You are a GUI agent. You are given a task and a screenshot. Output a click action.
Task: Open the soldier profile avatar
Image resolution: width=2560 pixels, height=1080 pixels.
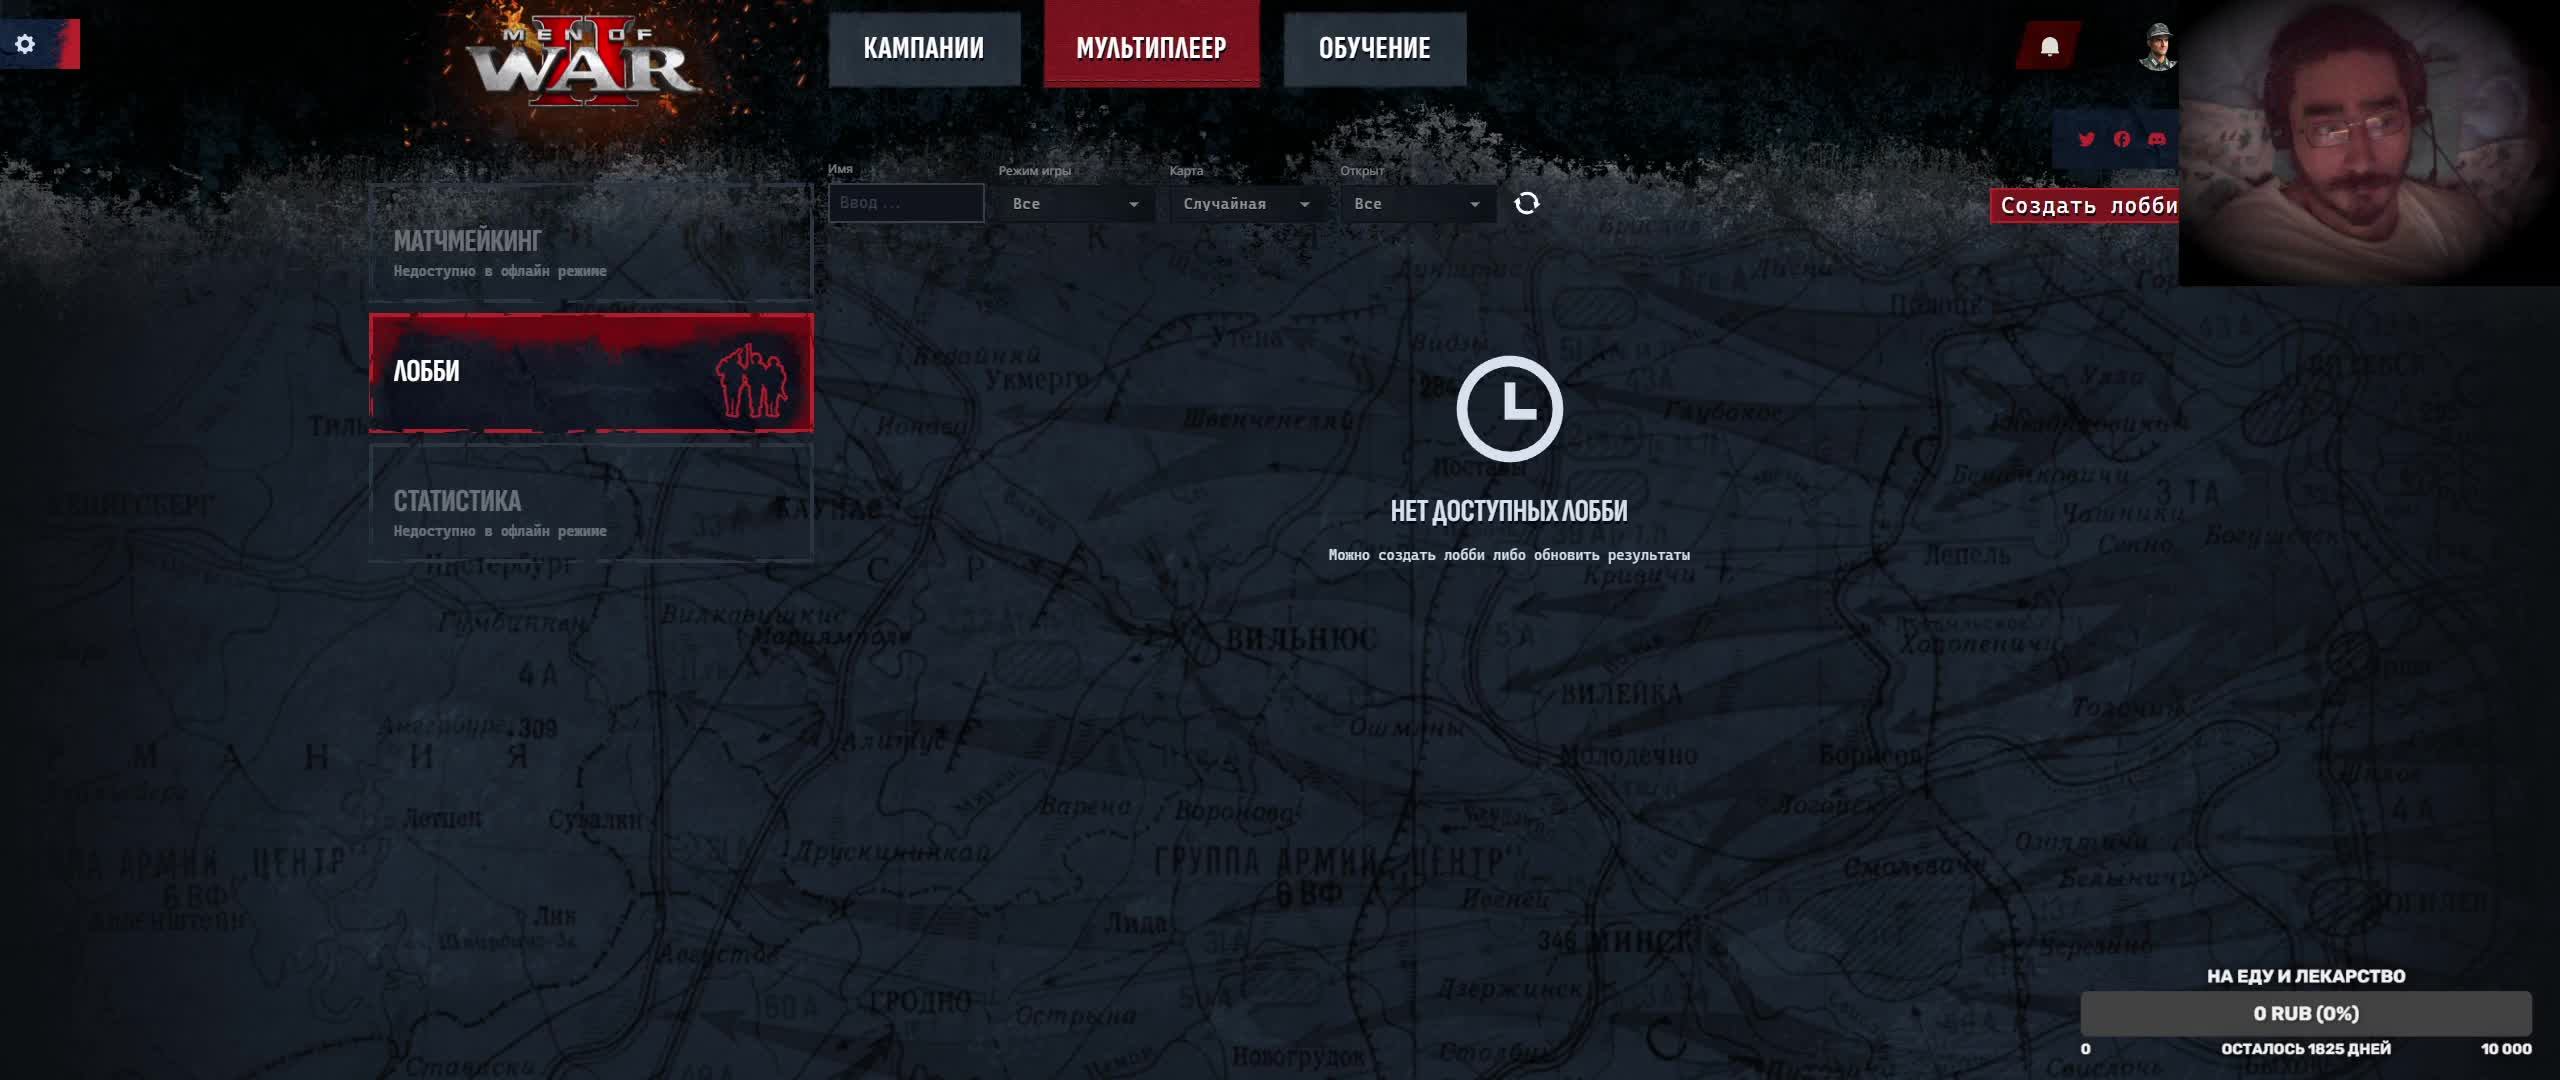[x=2157, y=47]
